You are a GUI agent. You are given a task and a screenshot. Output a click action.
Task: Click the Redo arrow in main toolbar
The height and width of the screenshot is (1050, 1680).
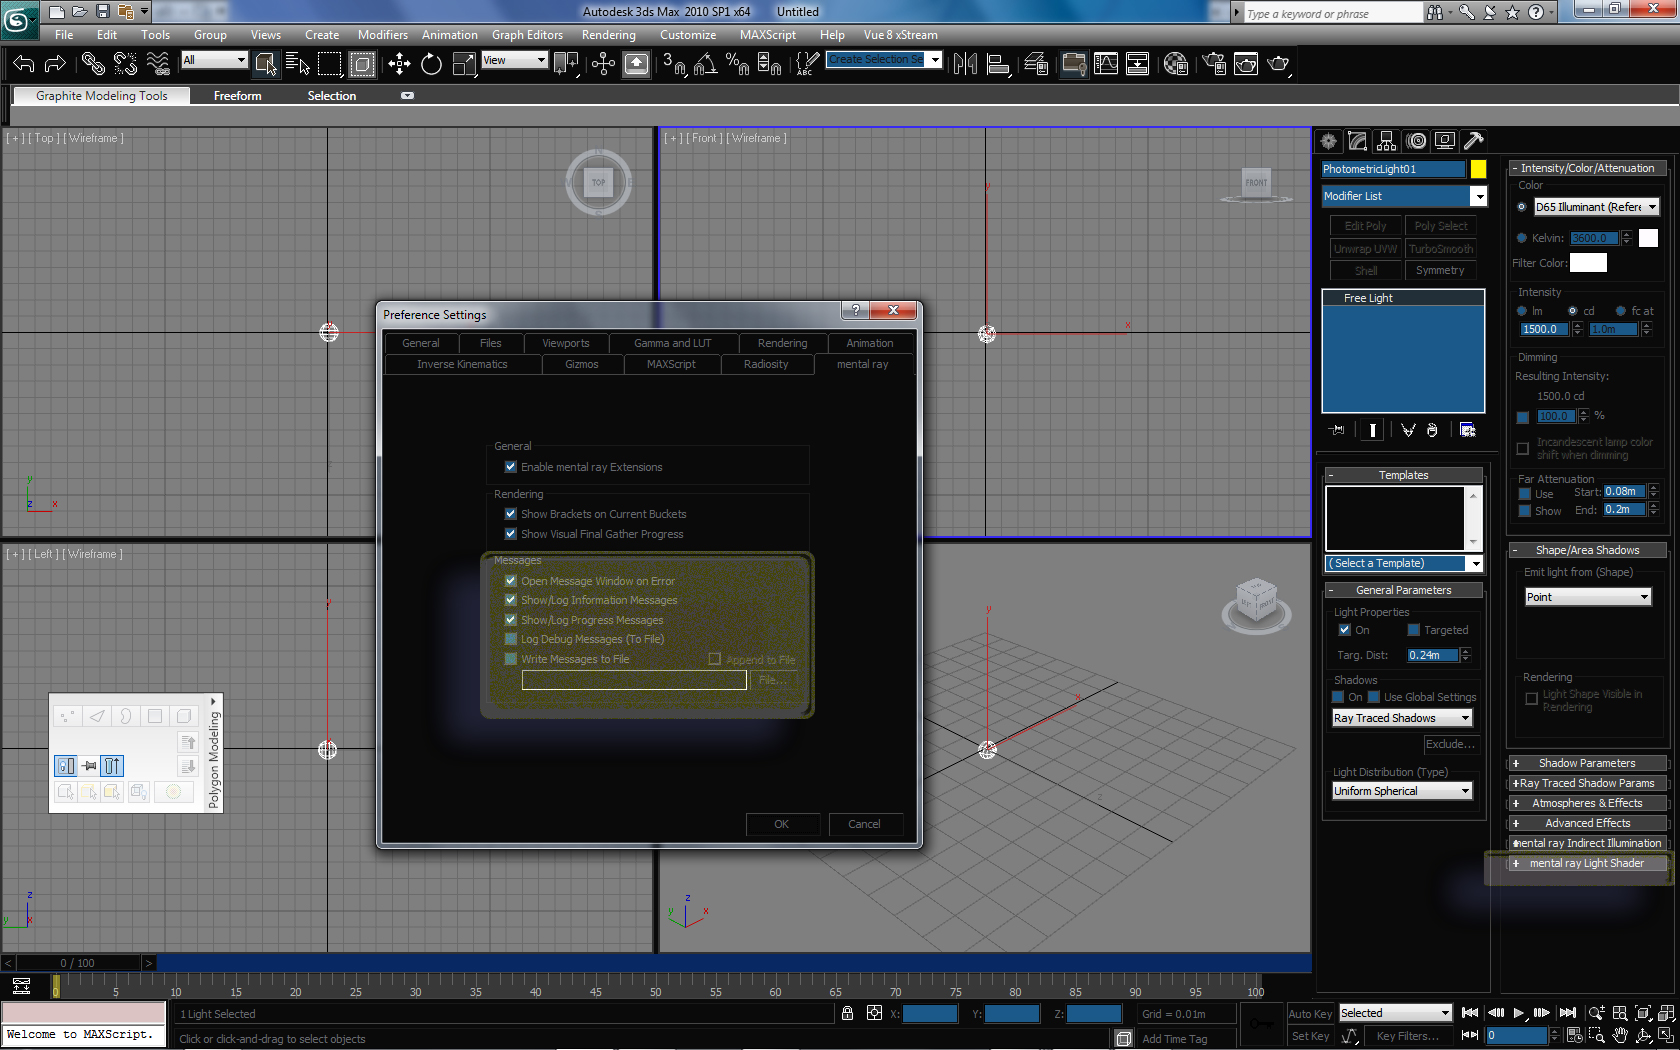55,64
